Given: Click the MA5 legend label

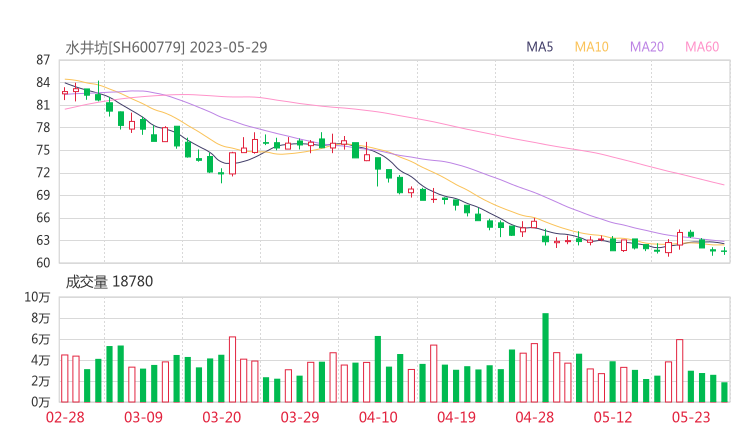Looking at the screenshot, I should pyautogui.click(x=539, y=47).
